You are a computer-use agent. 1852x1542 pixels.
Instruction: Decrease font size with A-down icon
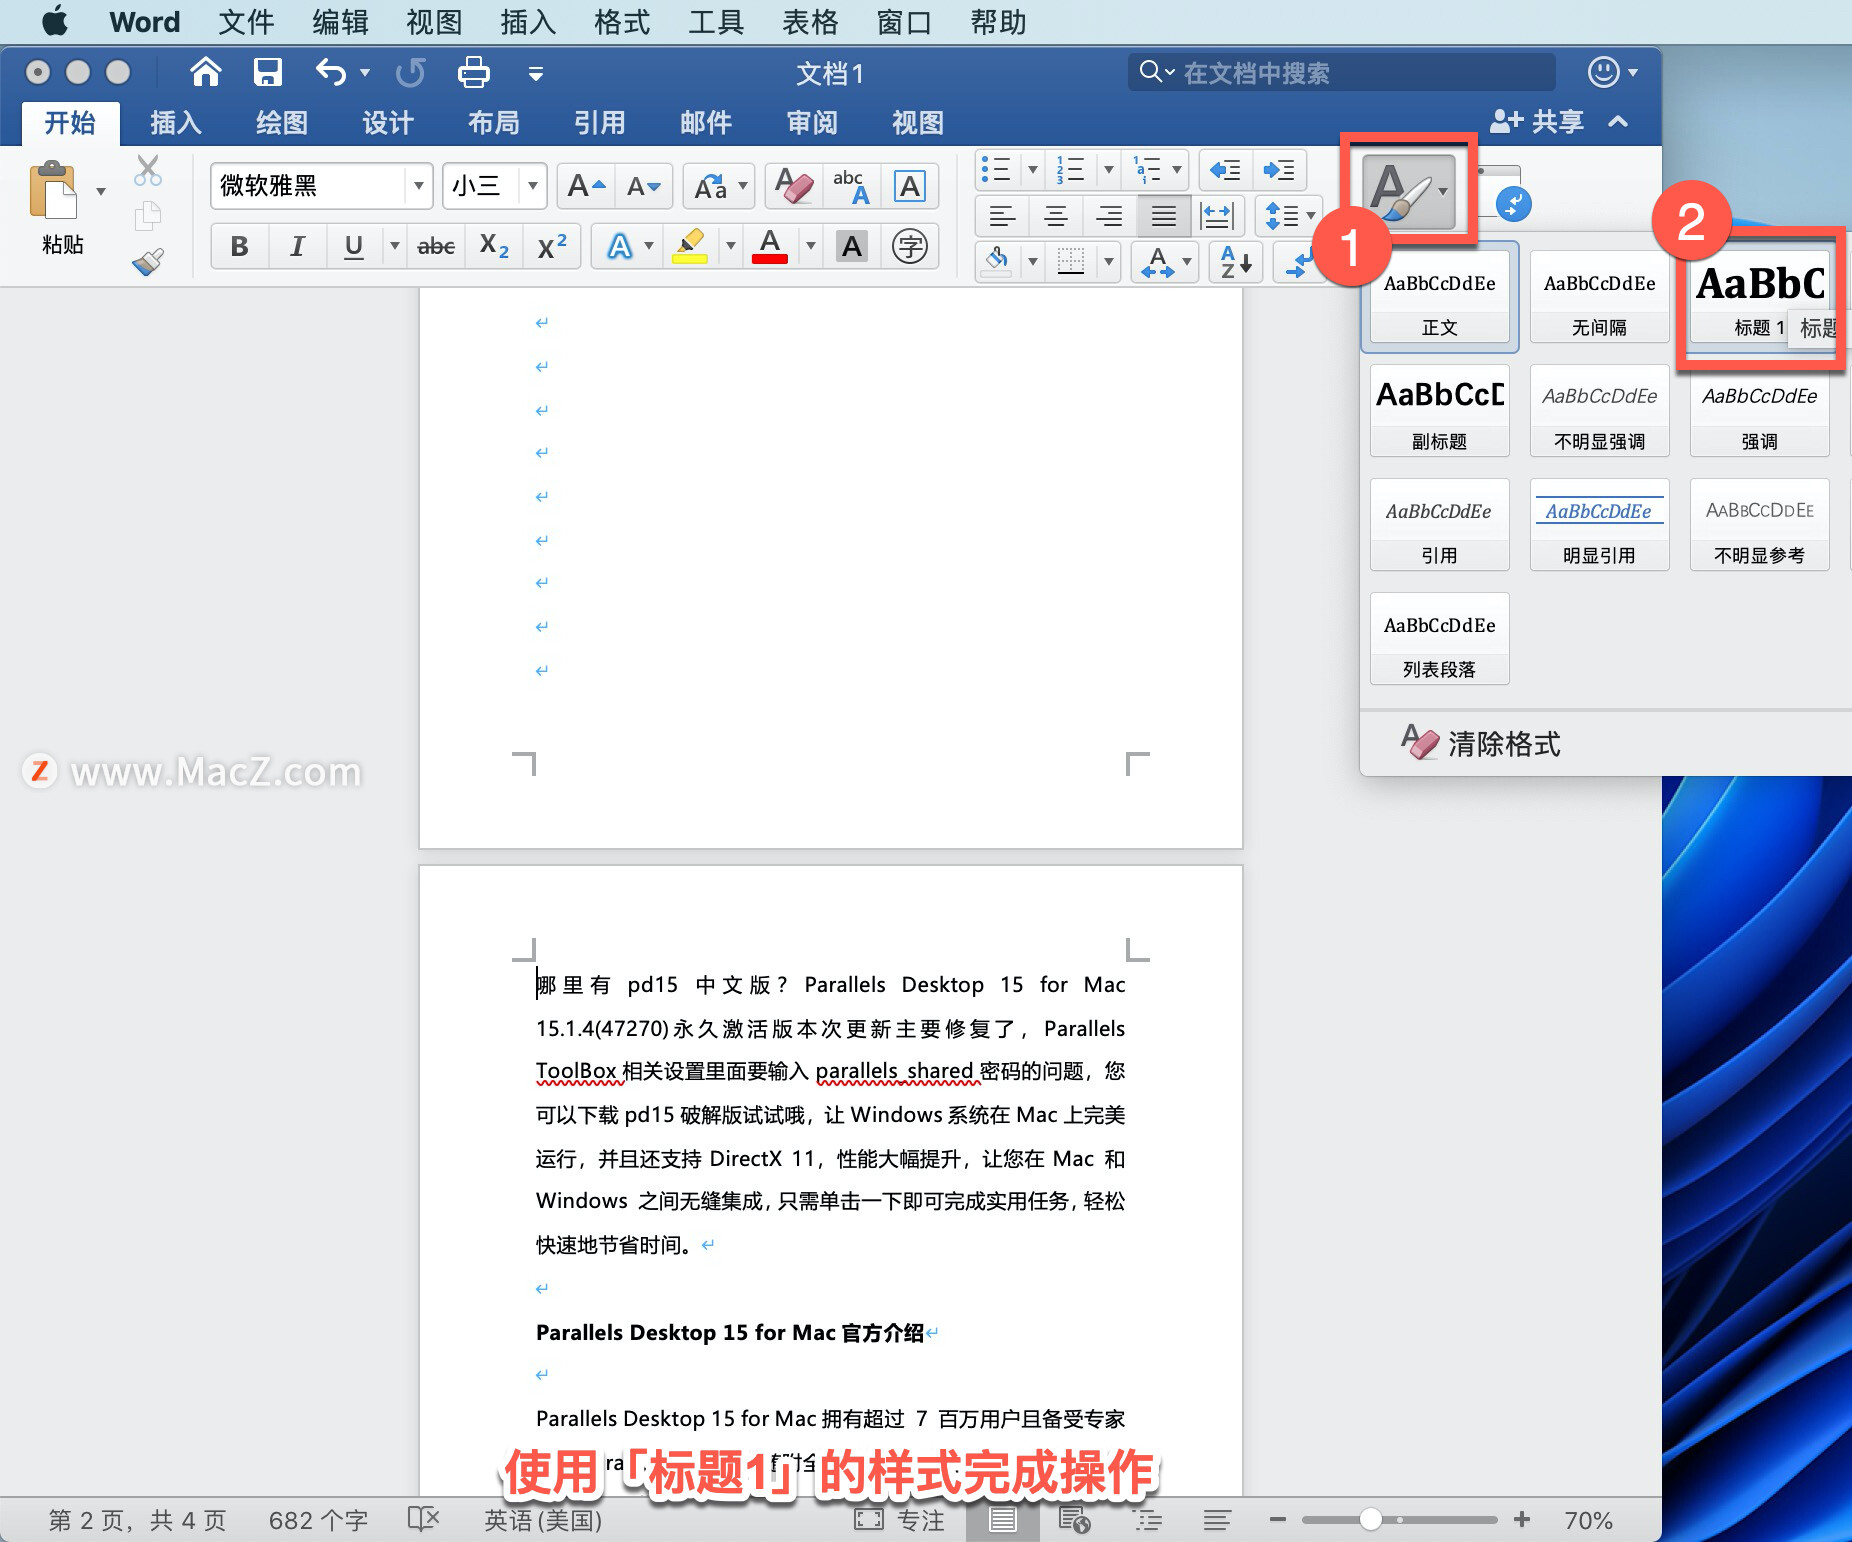point(643,186)
